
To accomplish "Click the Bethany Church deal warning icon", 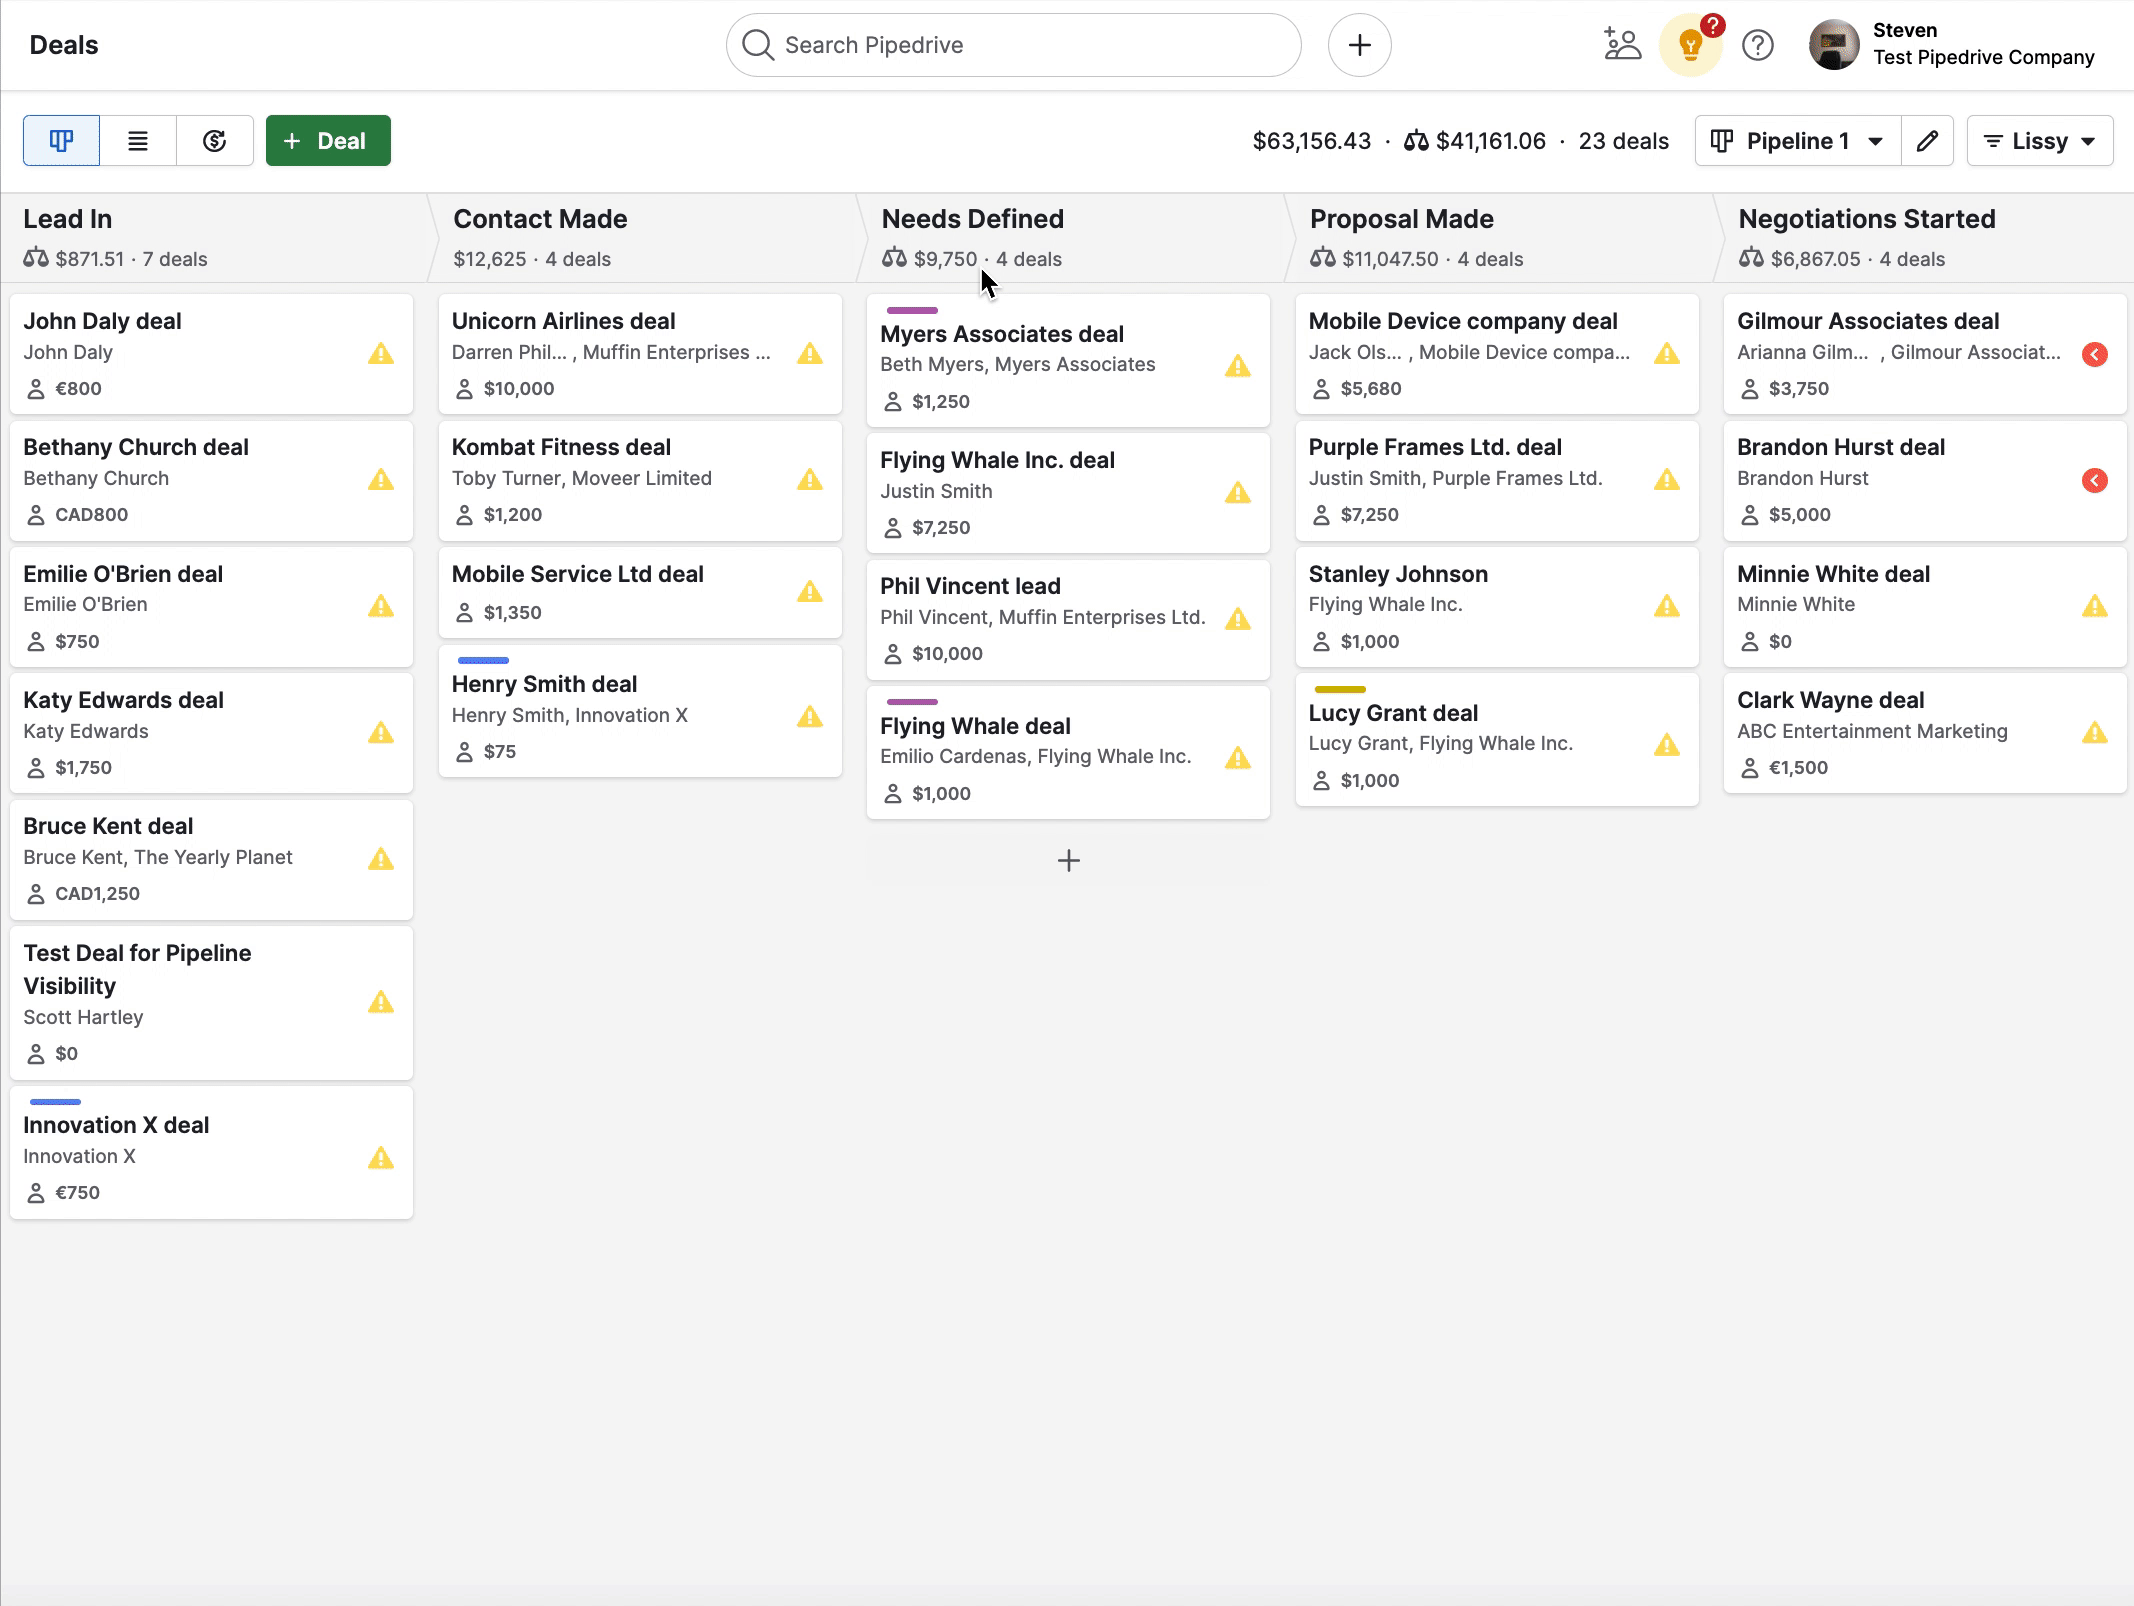I will click(381, 480).
